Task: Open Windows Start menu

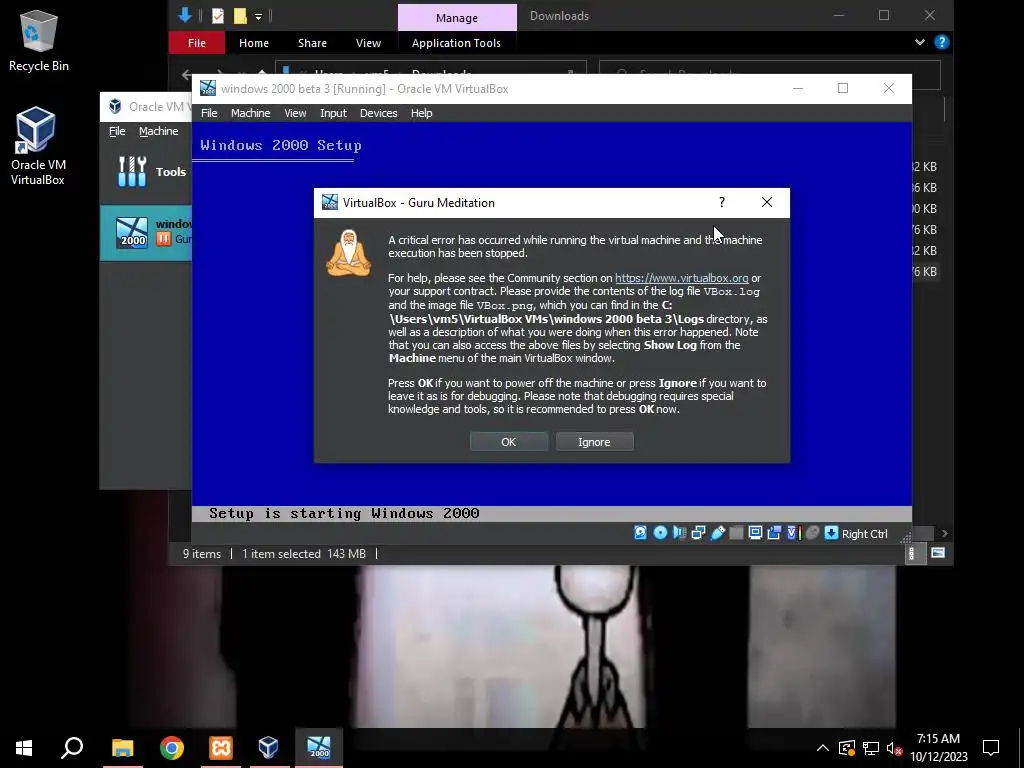Action: 24,748
